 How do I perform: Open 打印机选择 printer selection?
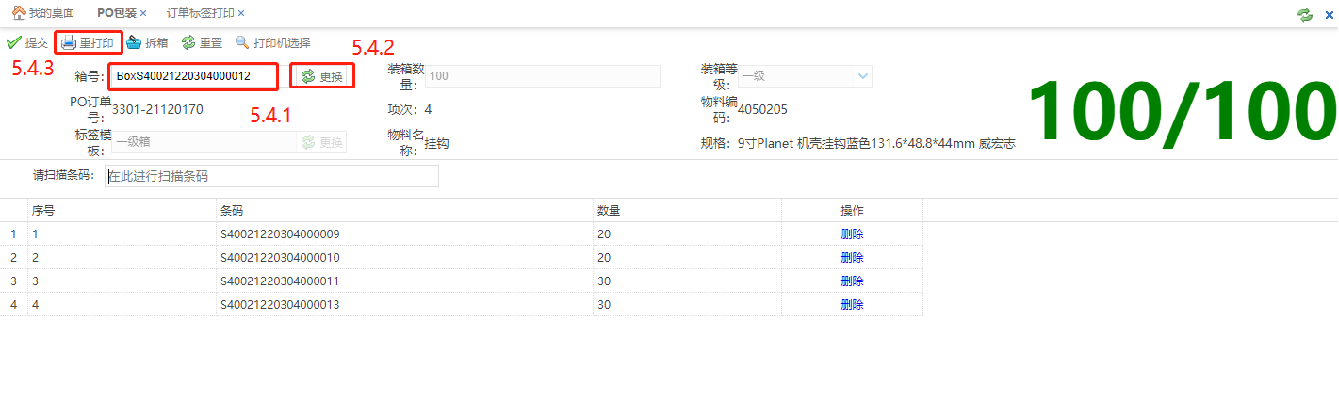pyautogui.click(x=272, y=43)
